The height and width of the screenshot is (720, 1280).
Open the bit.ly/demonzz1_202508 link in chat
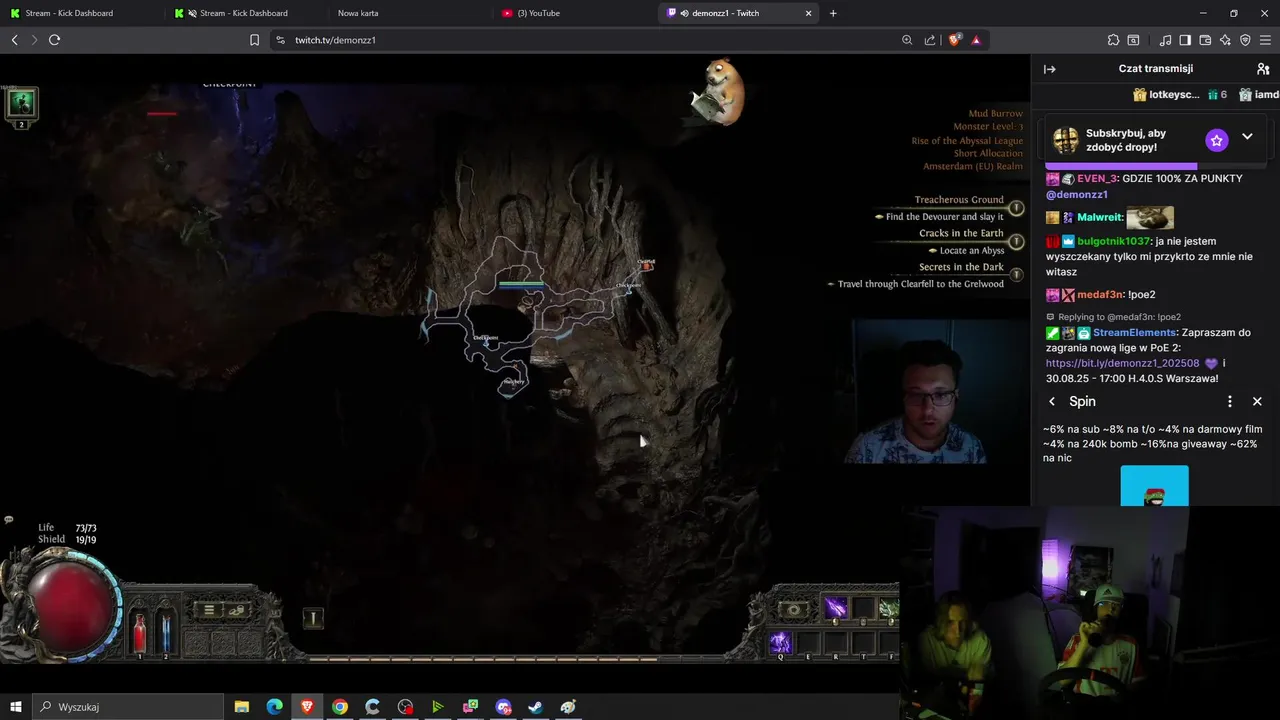tap(1122, 363)
